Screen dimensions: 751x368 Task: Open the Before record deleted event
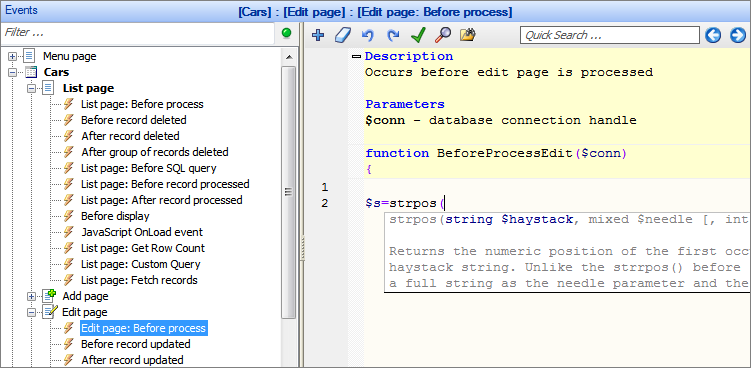(x=134, y=120)
